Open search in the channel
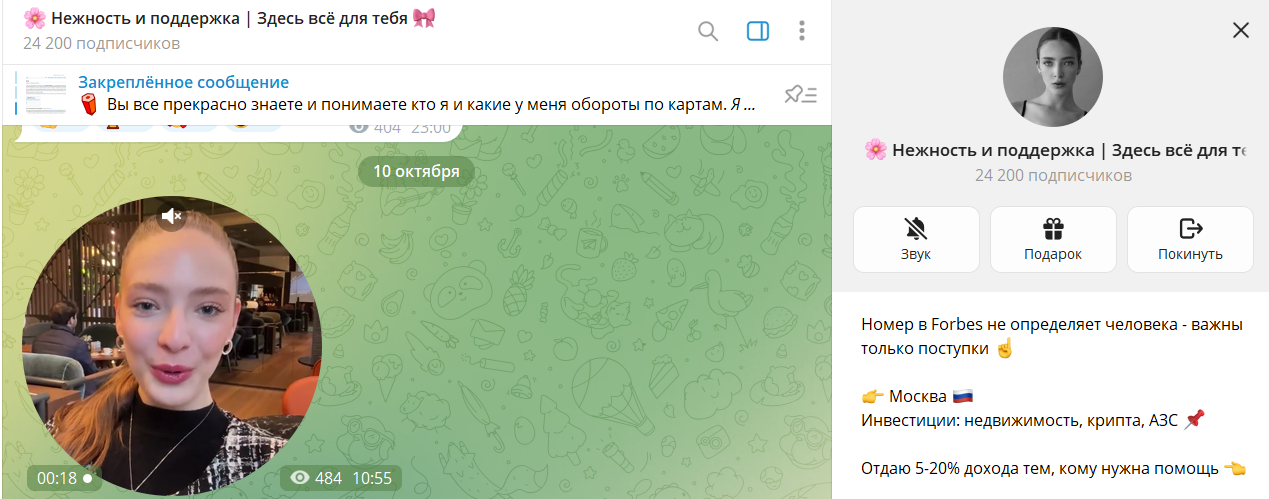The width and height of the screenshot is (1269, 499). pos(708,31)
